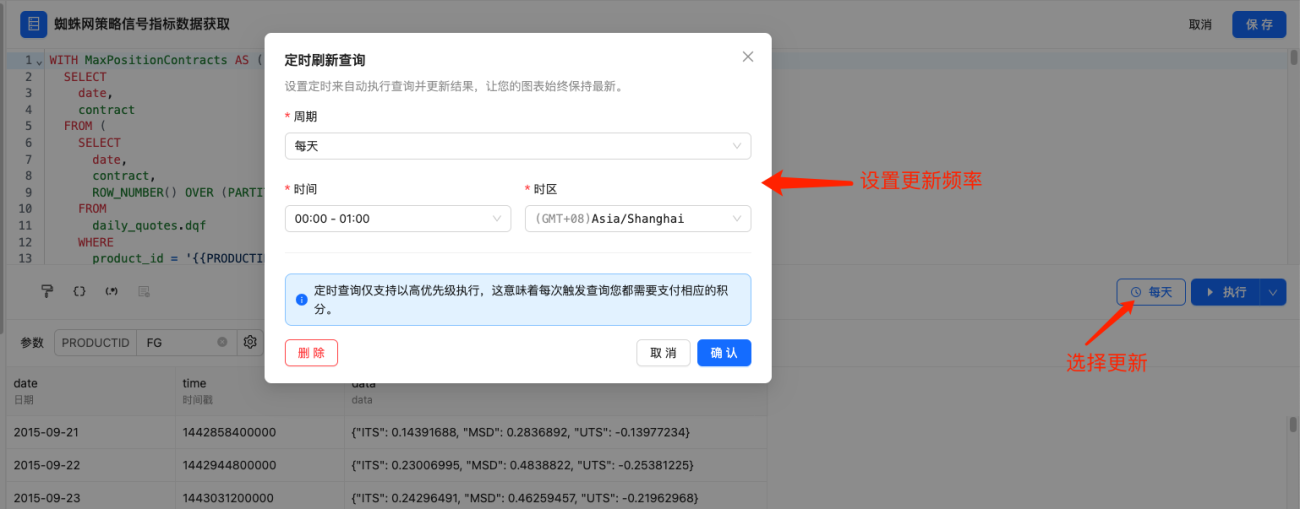Image resolution: width=1300 pixels, height=509 pixels.
Task: Click the 每天 schedule clock button
Action: pos(1151,292)
